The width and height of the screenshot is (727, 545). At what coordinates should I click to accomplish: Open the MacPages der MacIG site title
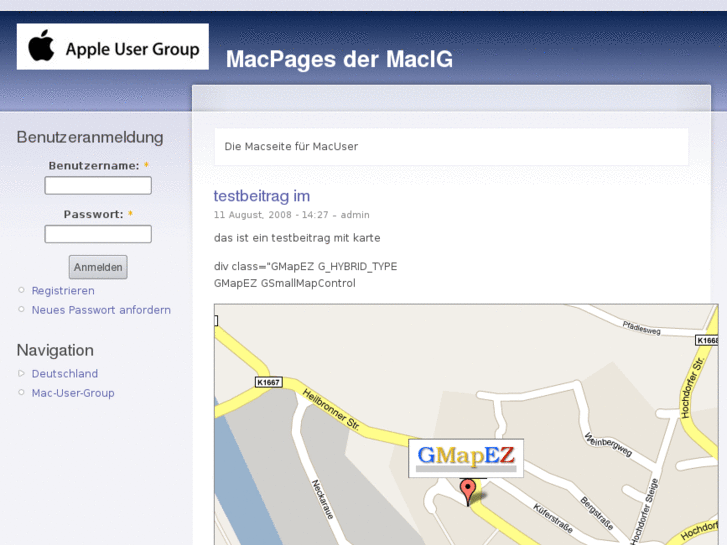point(339,59)
